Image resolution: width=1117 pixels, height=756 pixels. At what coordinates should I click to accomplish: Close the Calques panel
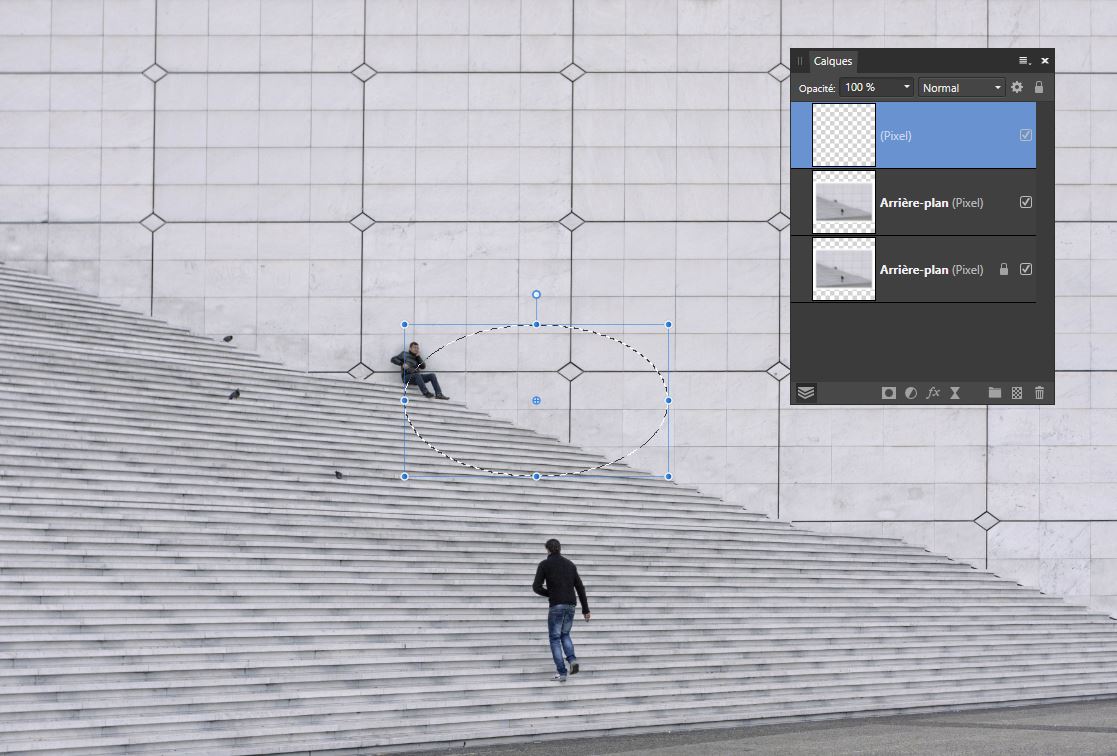click(1044, 61)
